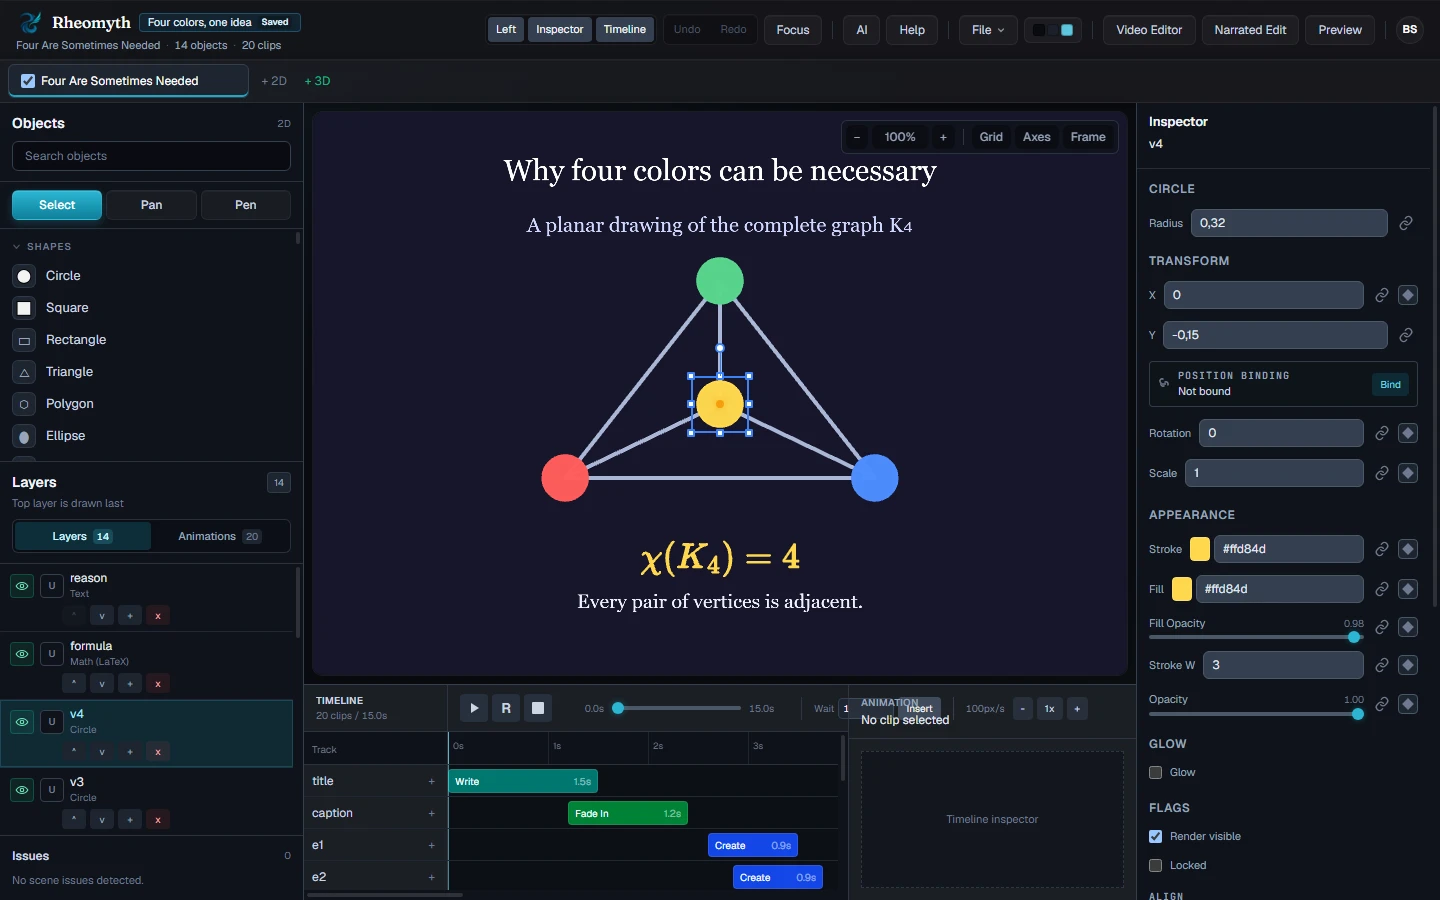
Task: Click the link icon next to Y field
Action: point(1406,335)
